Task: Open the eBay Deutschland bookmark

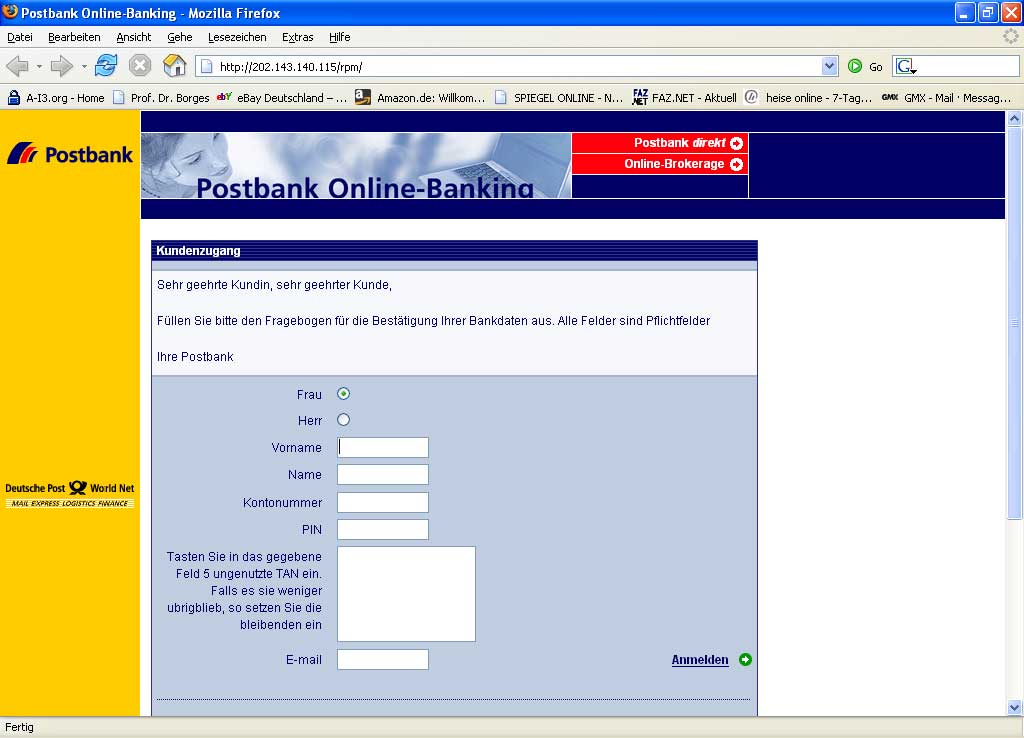Action: (282, 98)
